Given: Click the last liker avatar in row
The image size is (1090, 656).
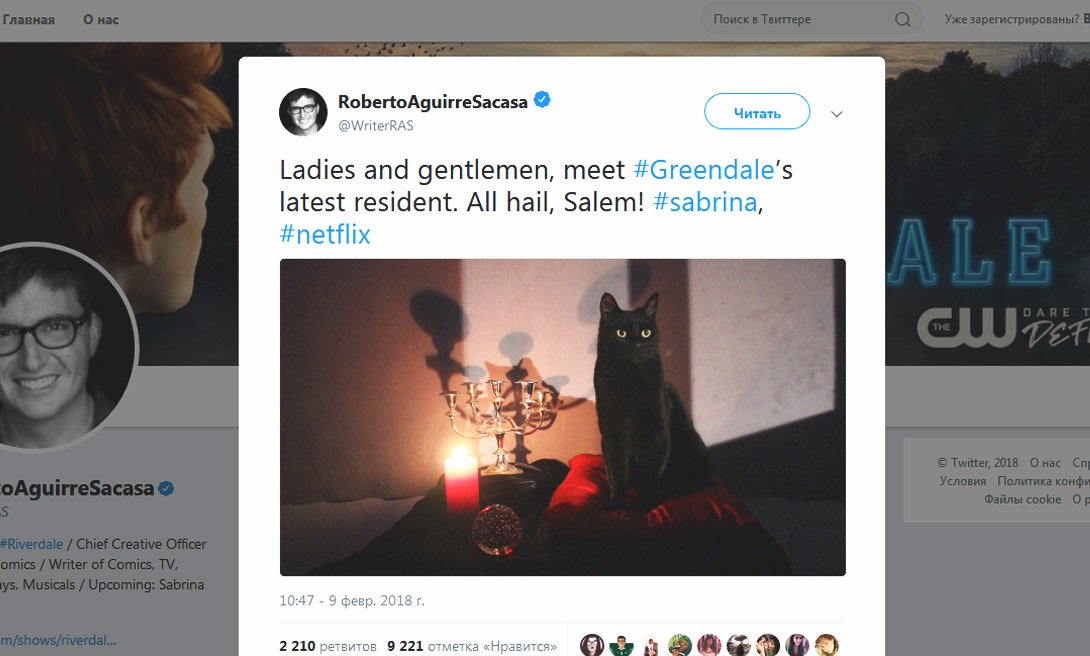Looking at the screenshot, I should point(827,646).
